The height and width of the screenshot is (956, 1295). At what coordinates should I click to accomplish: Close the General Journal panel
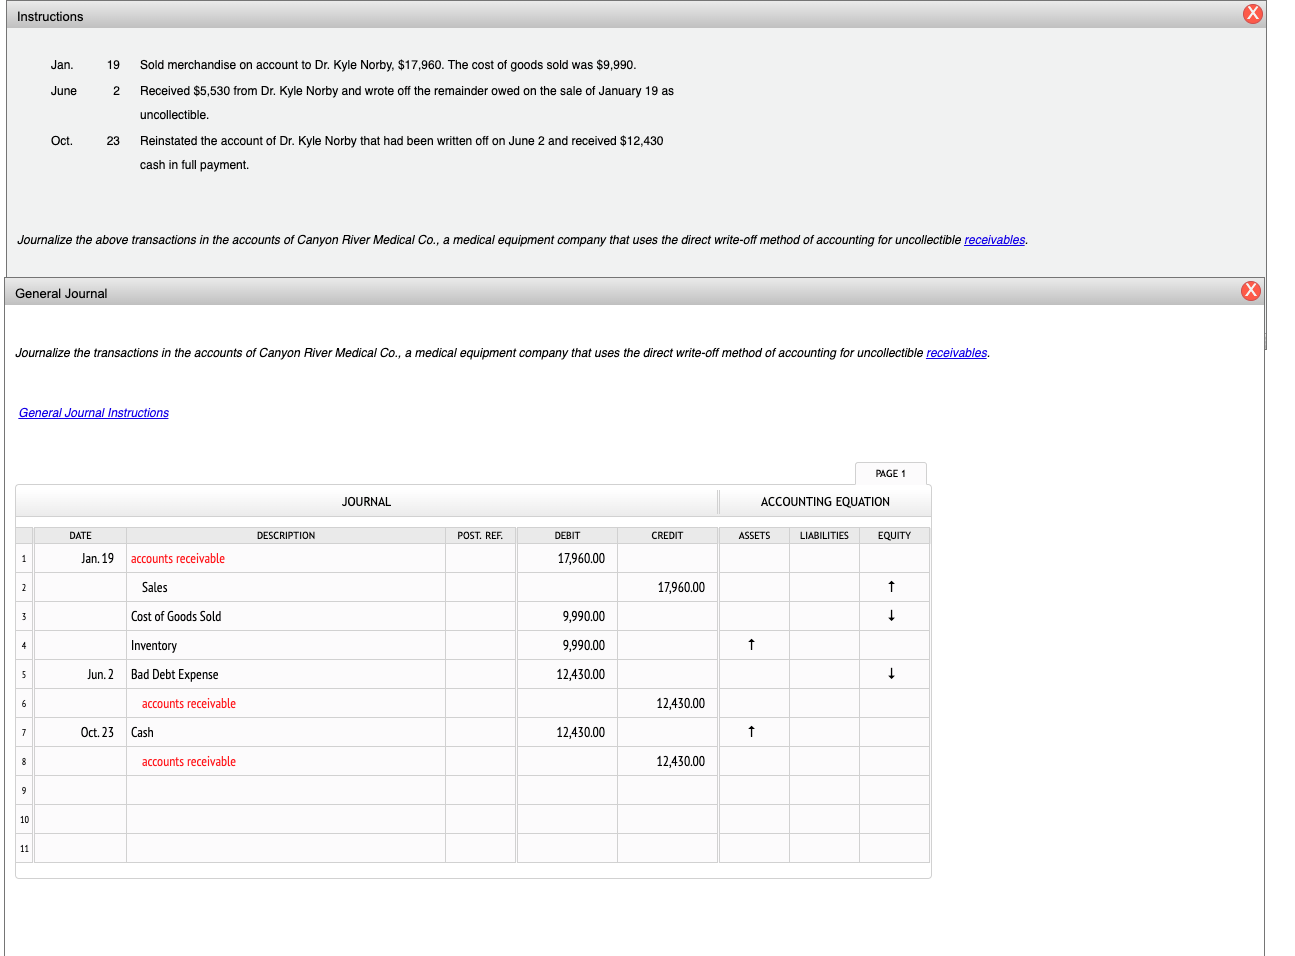(1251, 291)
